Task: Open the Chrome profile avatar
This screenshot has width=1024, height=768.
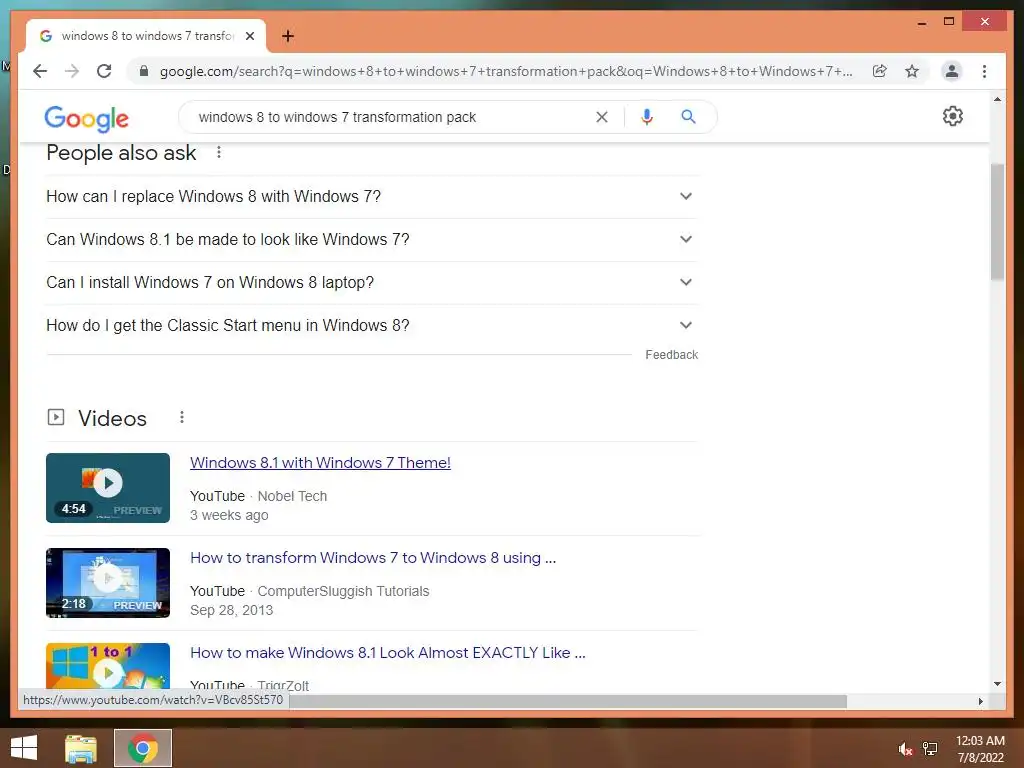Action: (952, 71)
